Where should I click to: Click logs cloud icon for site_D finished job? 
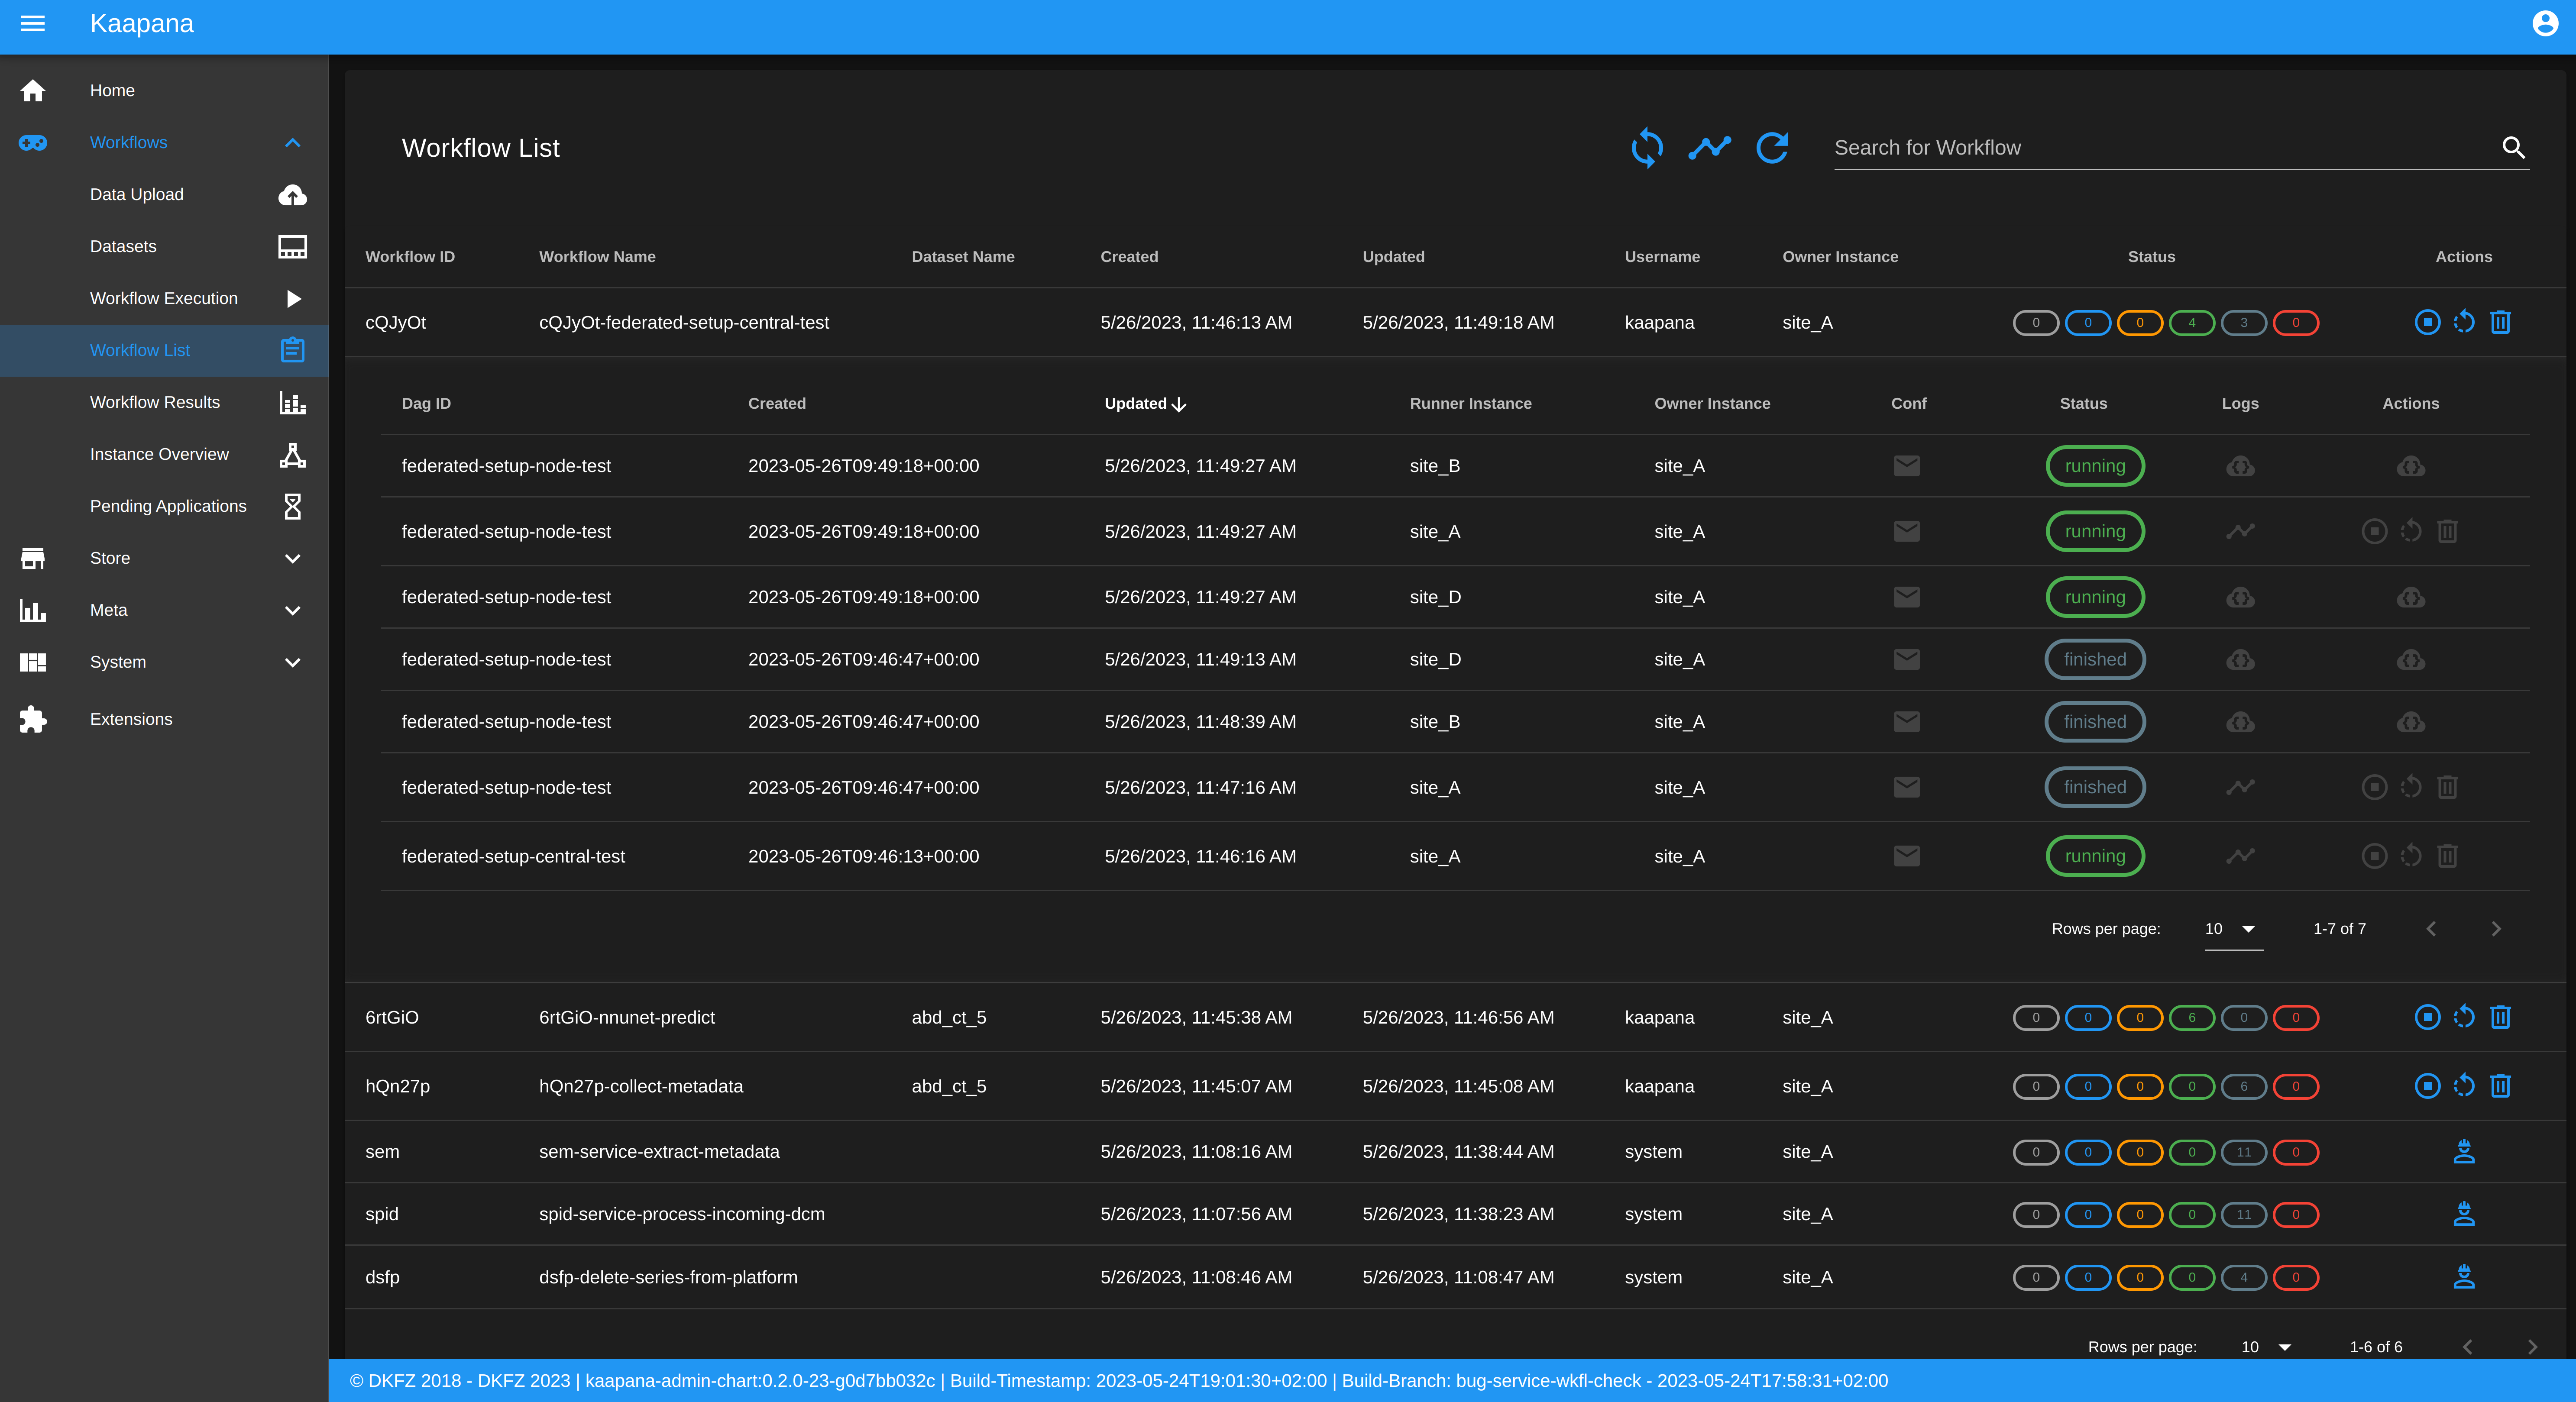[x=2240, y=660]
